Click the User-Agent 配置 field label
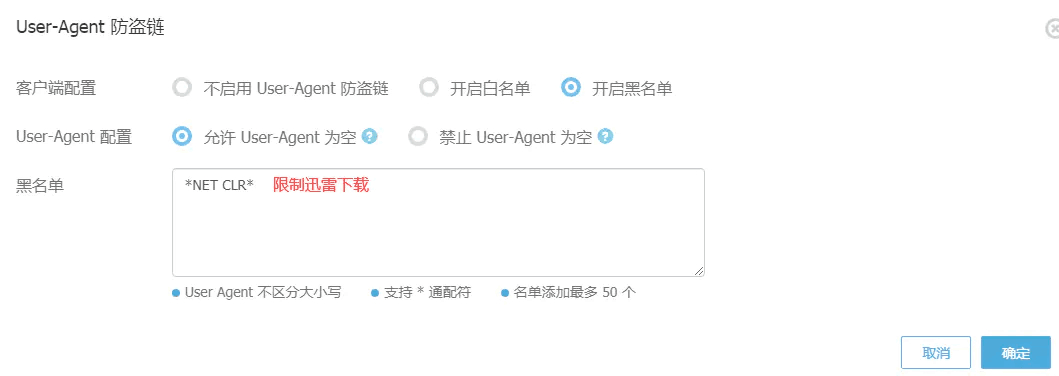Viewport: 1059px width, 376px height. click(74, 137)
